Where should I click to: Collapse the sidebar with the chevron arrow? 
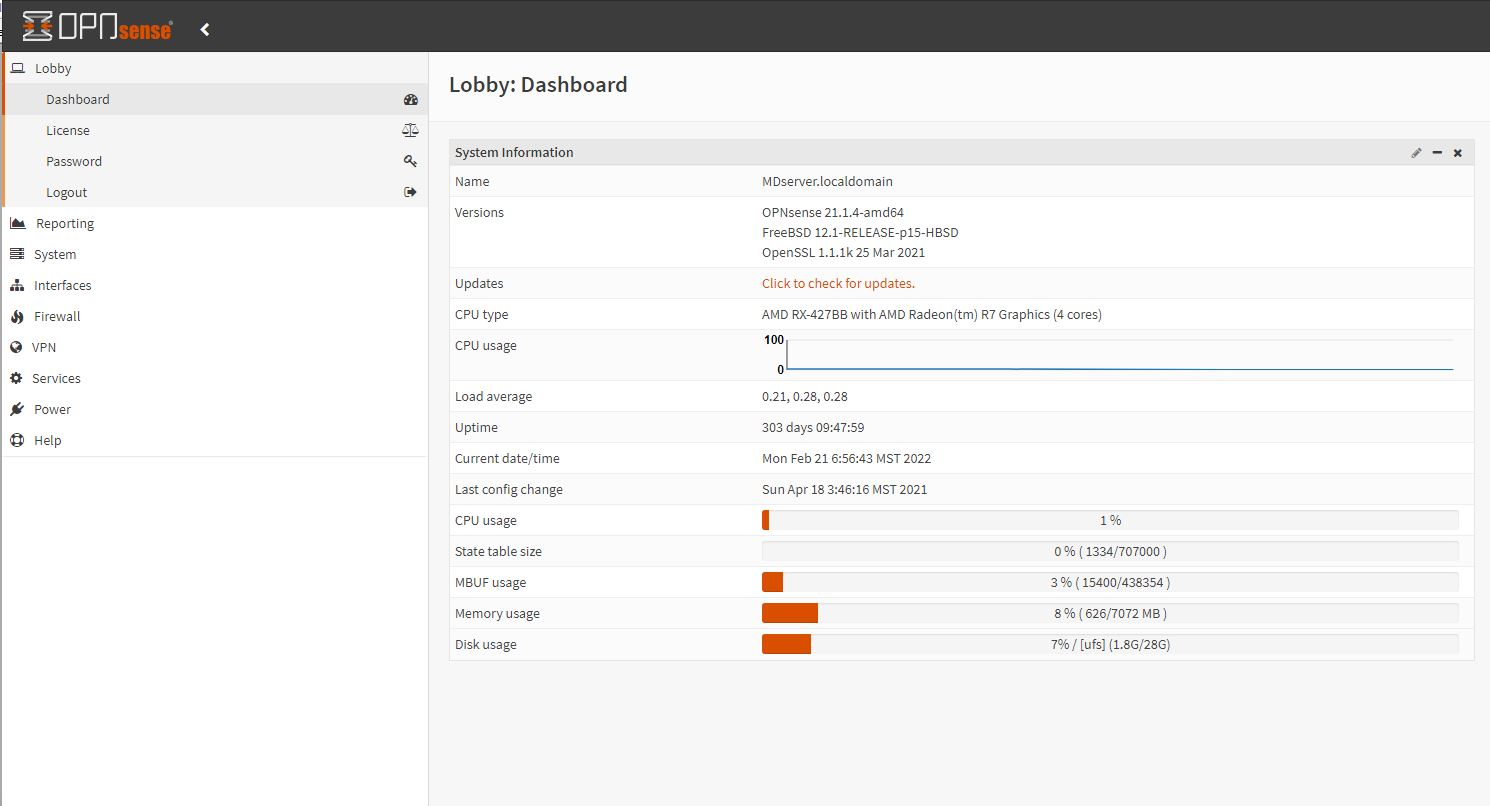(x=205, y=30)
